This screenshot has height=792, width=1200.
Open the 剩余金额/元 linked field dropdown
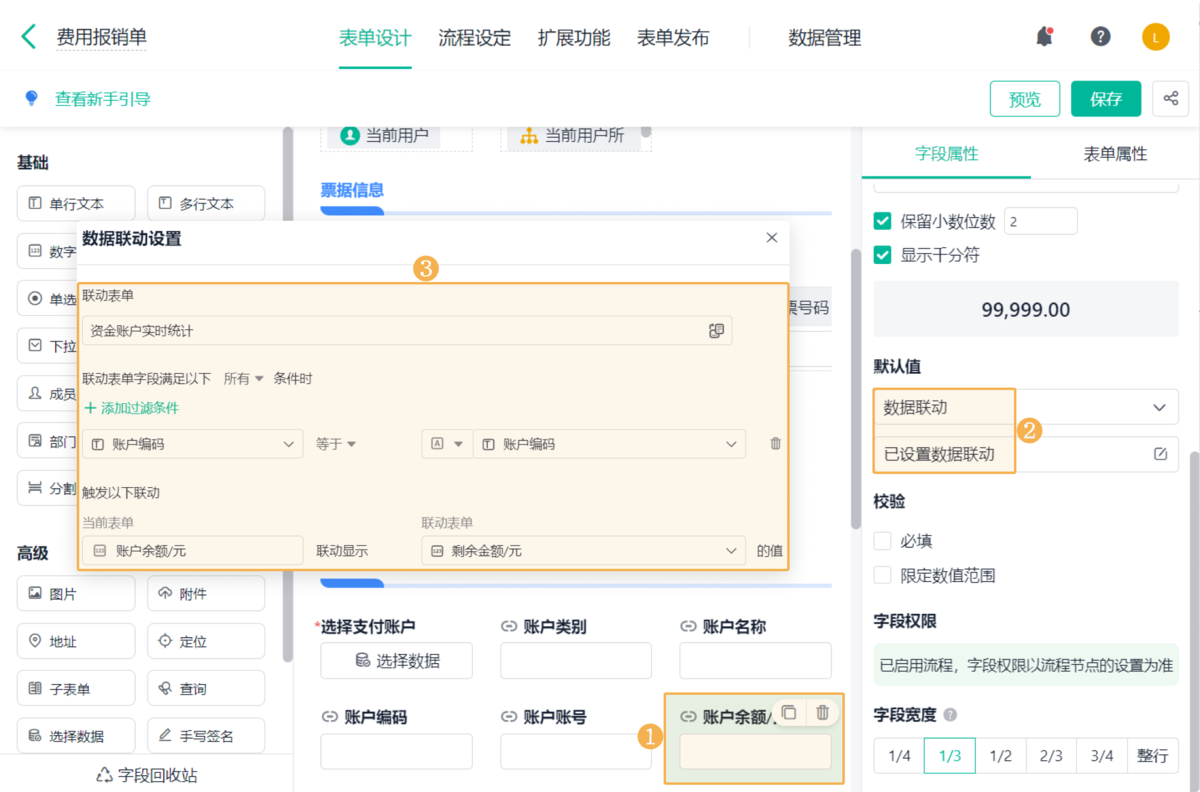(729, 551)
